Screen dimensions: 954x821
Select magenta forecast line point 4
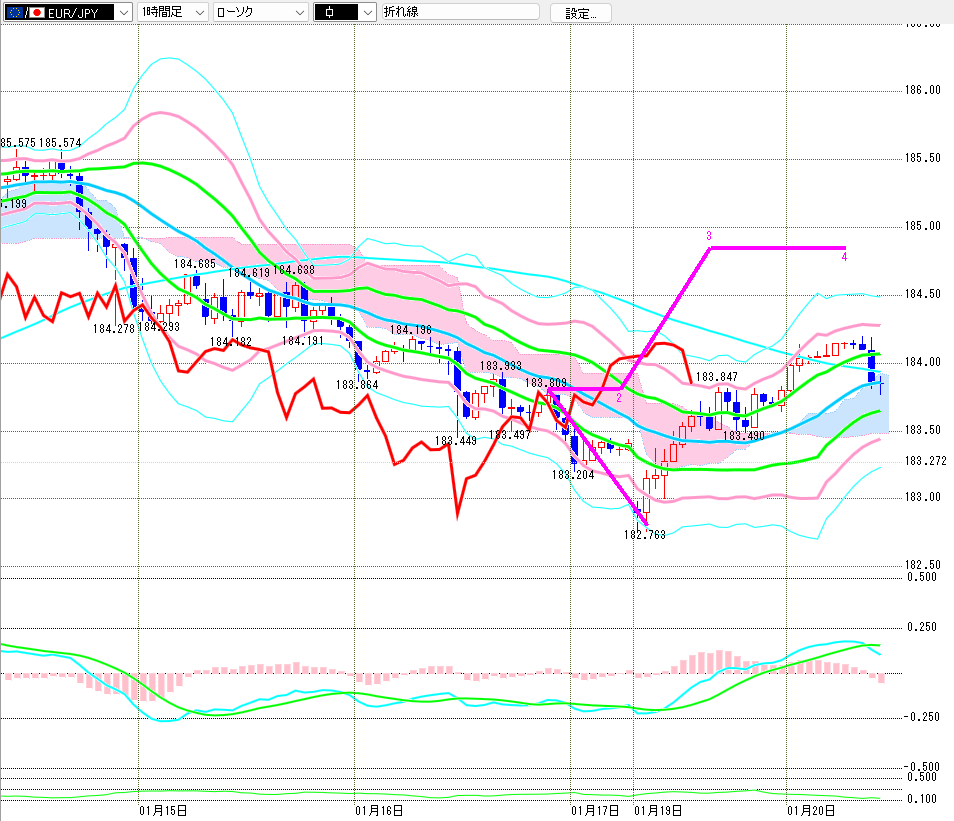844,257
